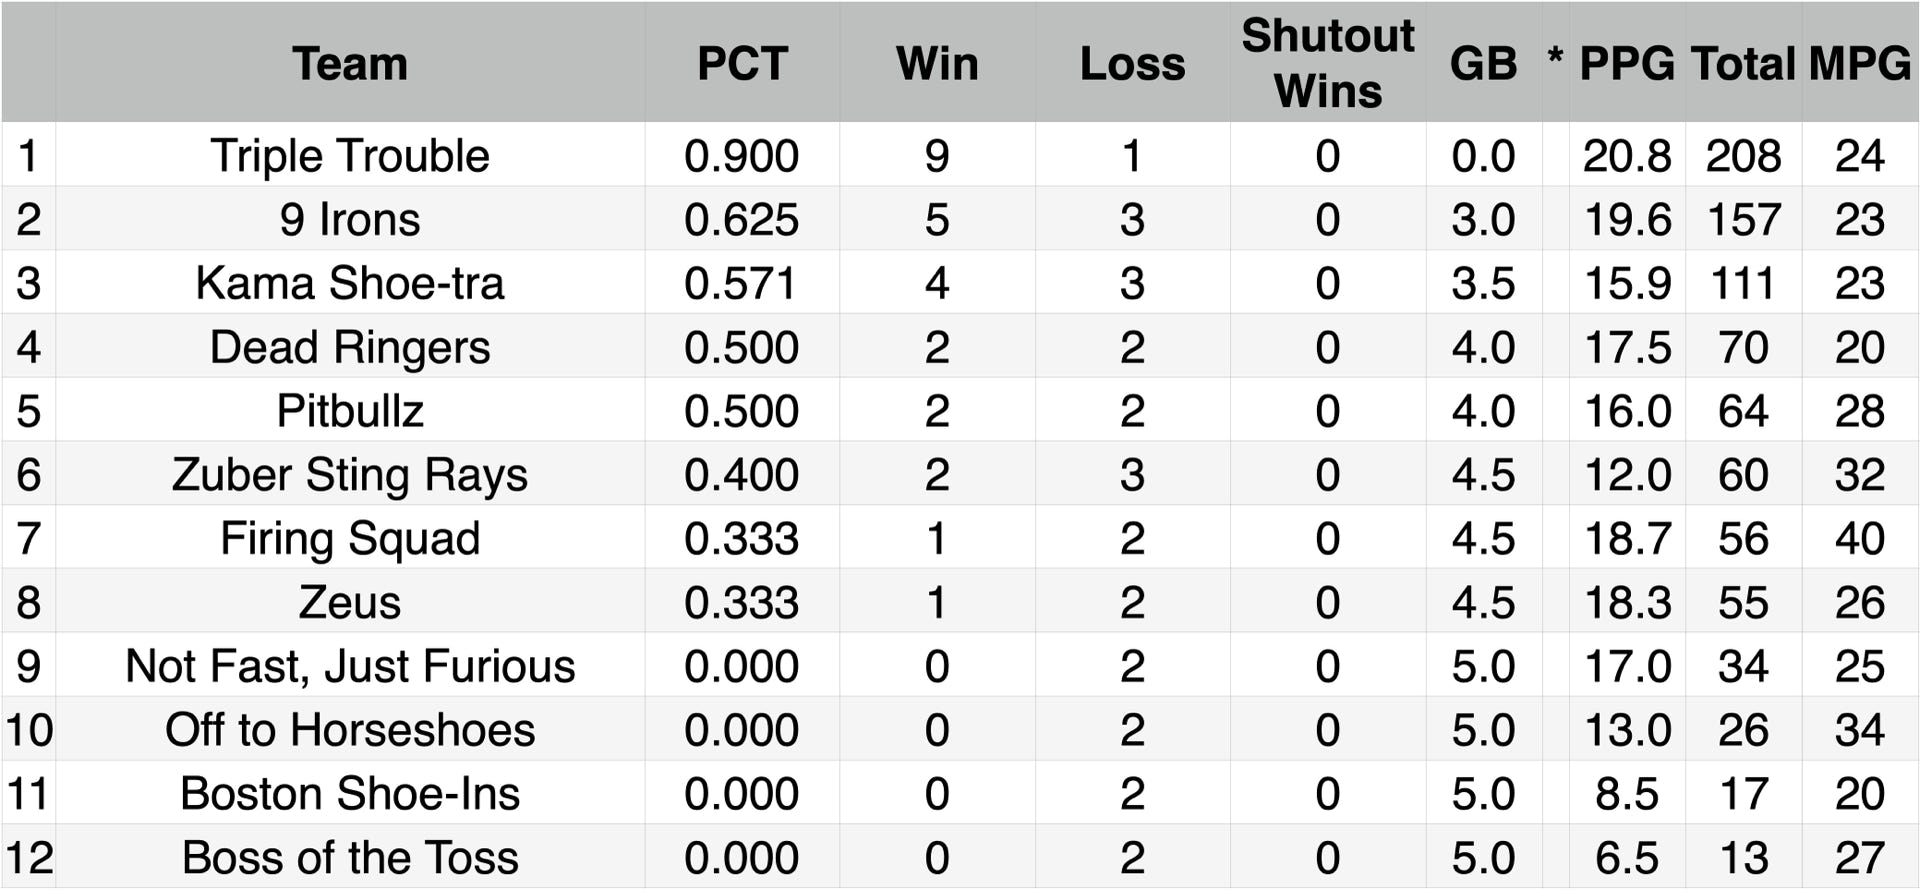Select Not Fast, Just Furious cell
Viewport: 1920px width, 890px height.
coord(350,666)
